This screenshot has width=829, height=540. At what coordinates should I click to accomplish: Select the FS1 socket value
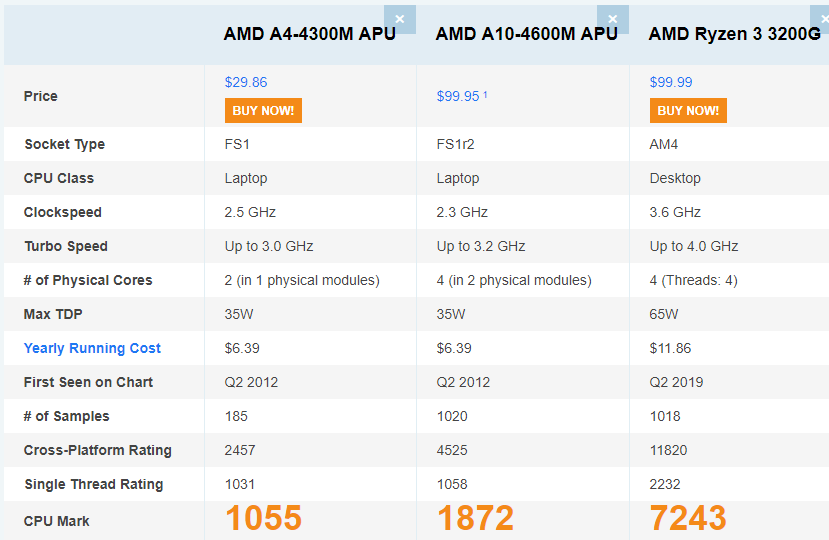[237, 144]
